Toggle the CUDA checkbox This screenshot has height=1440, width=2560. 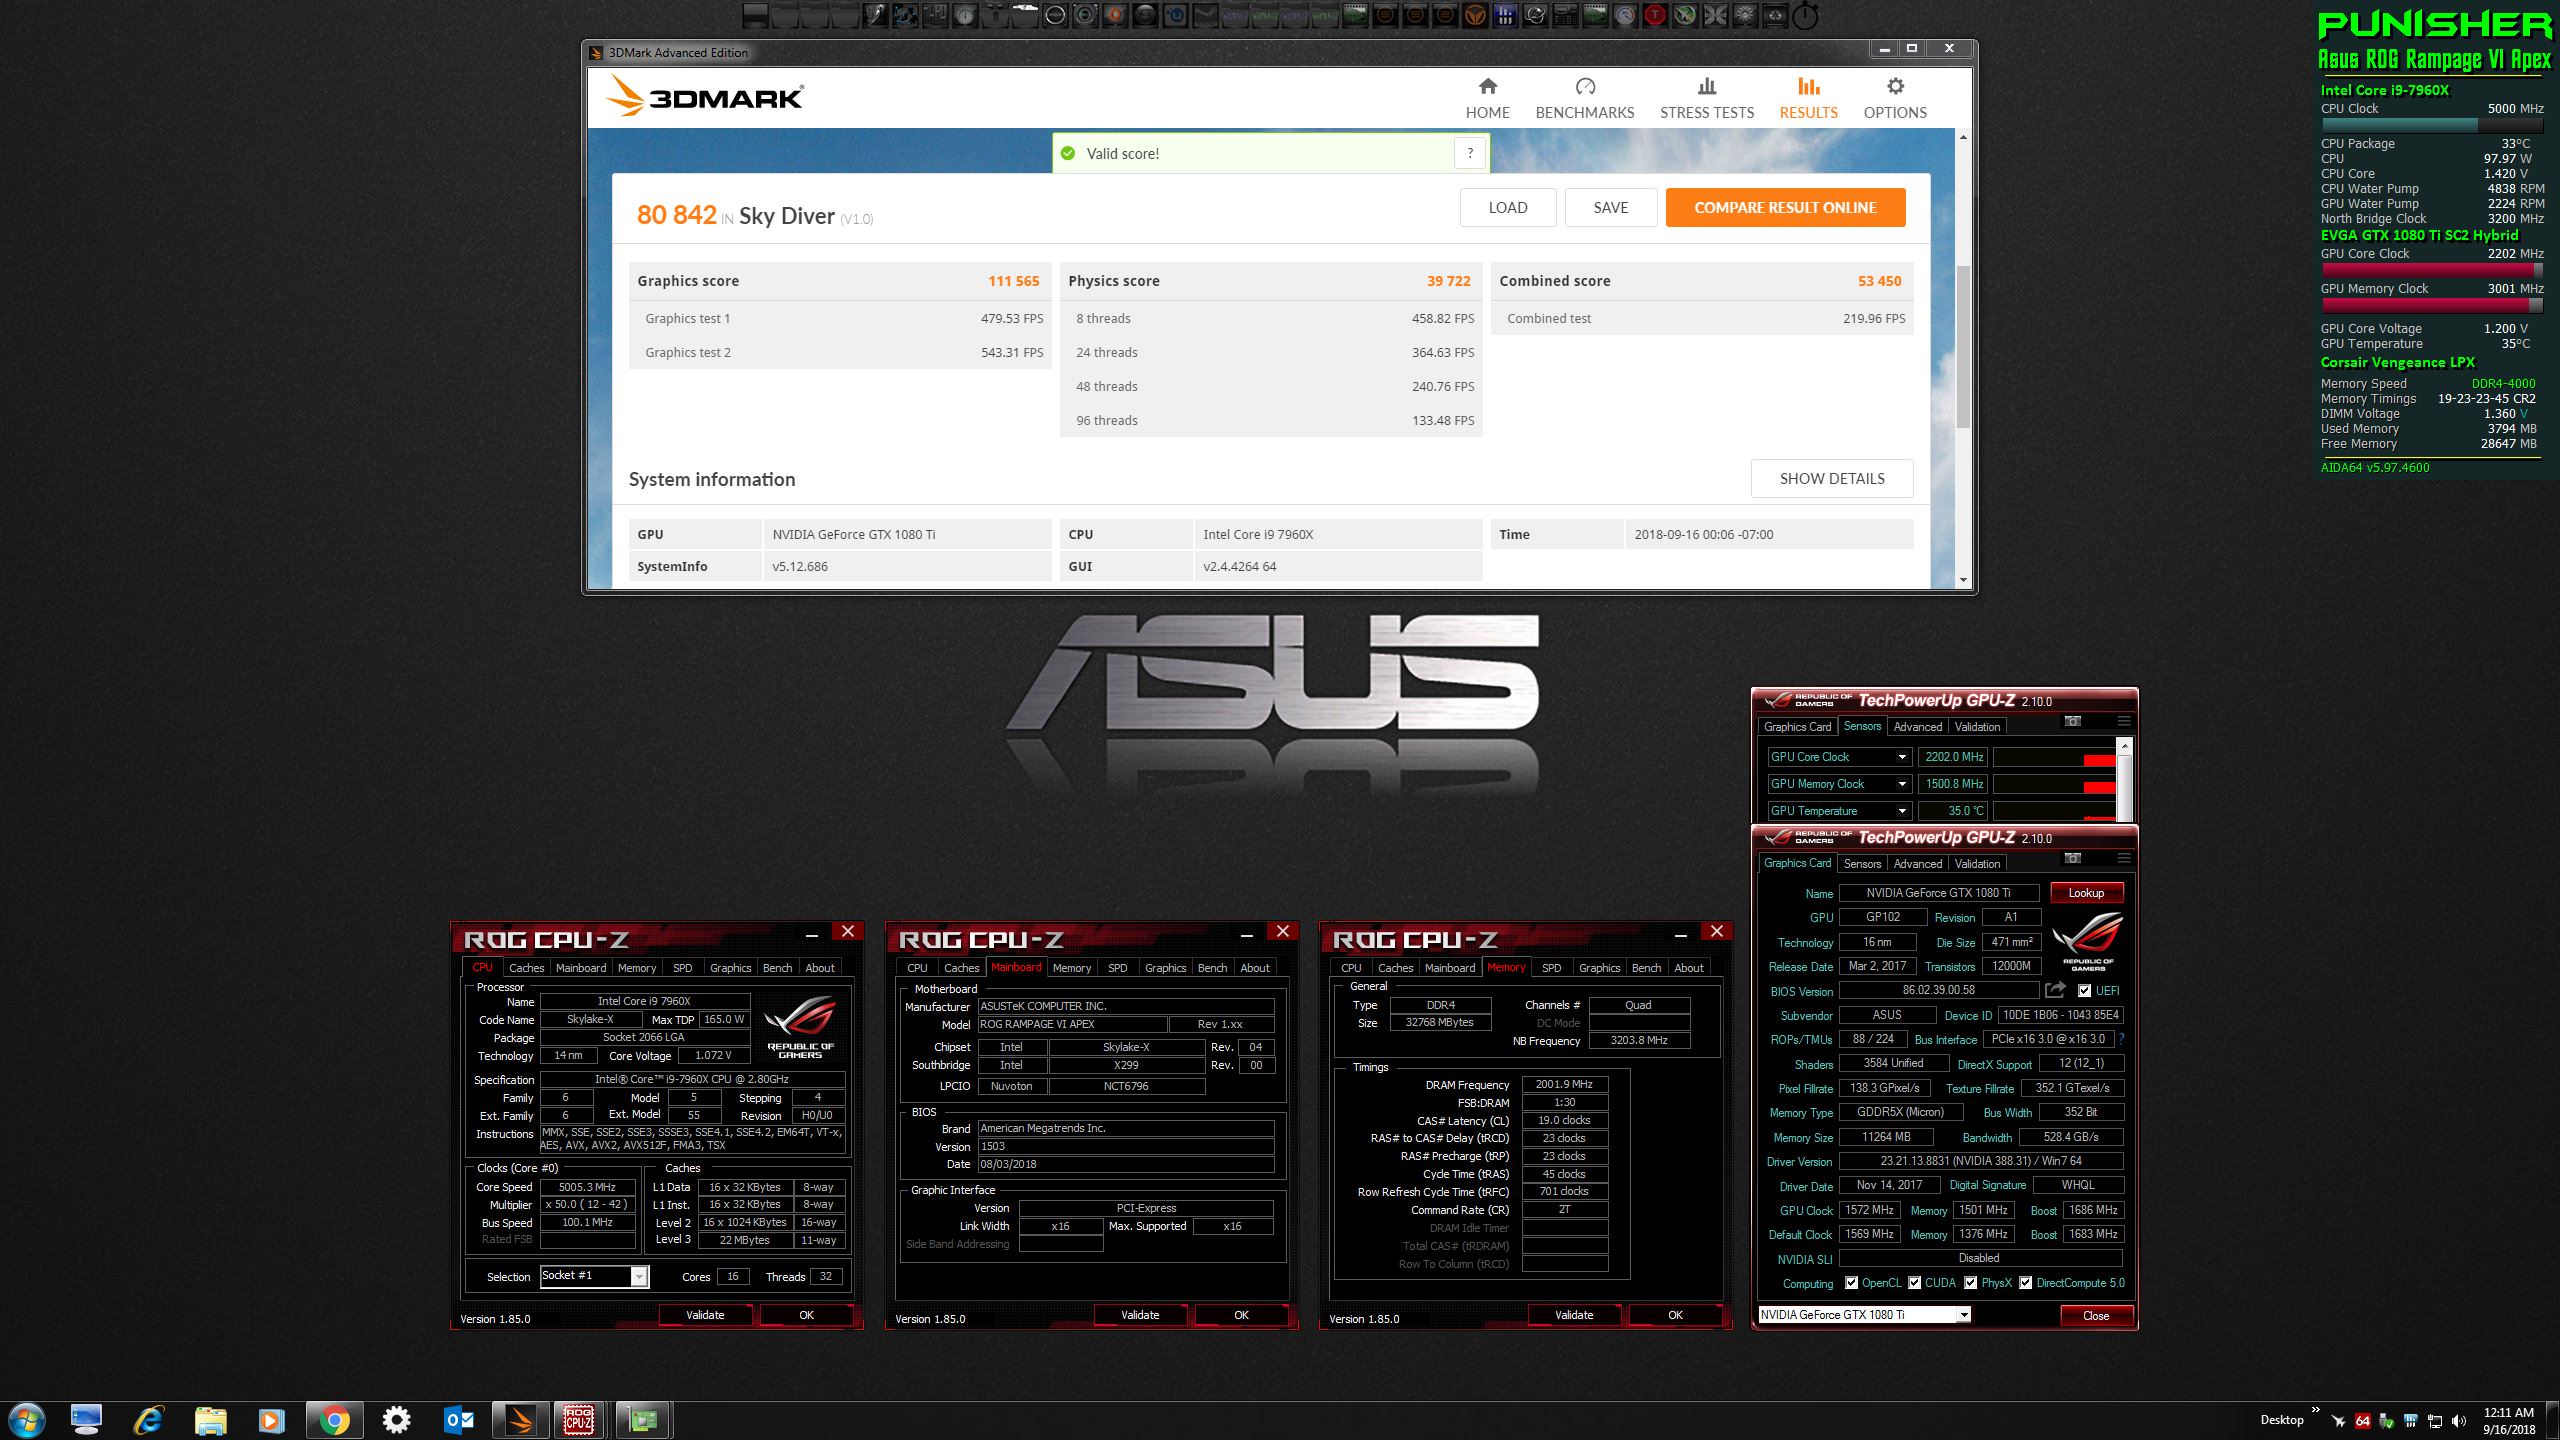click(x=1914, y=1283)
